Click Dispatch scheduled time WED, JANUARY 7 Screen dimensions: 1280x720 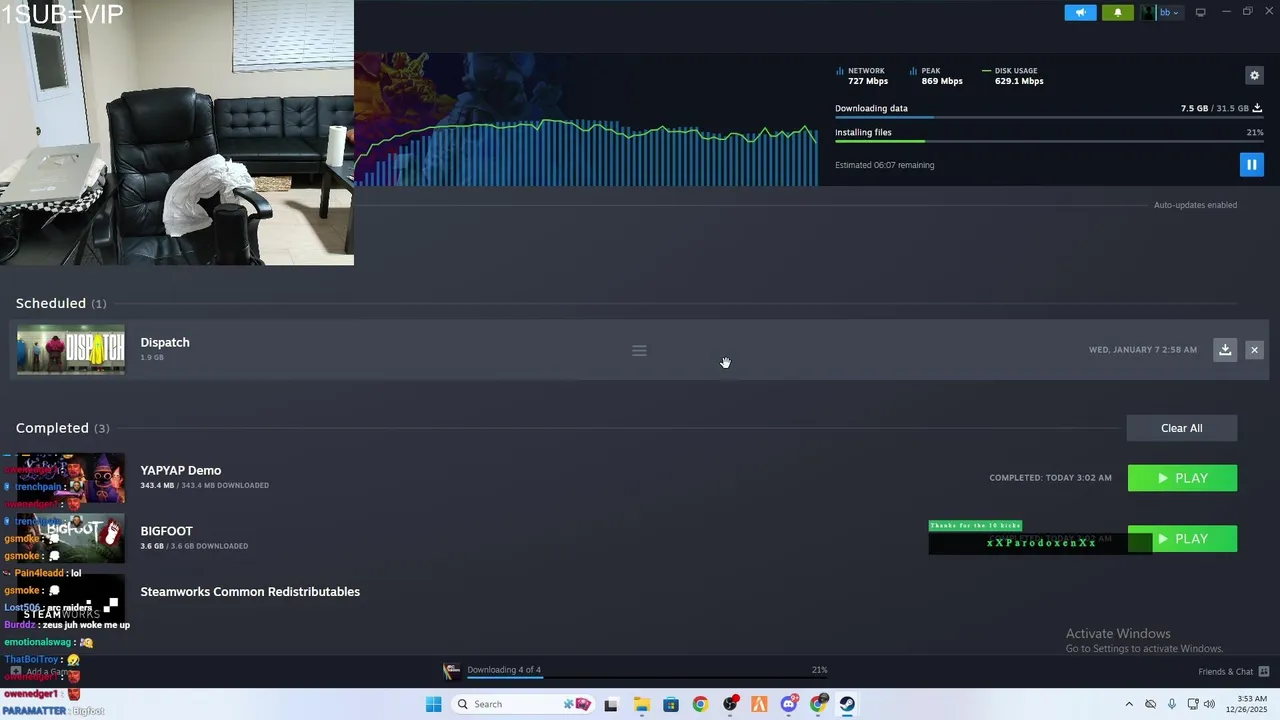click(x=1142, y=350)
